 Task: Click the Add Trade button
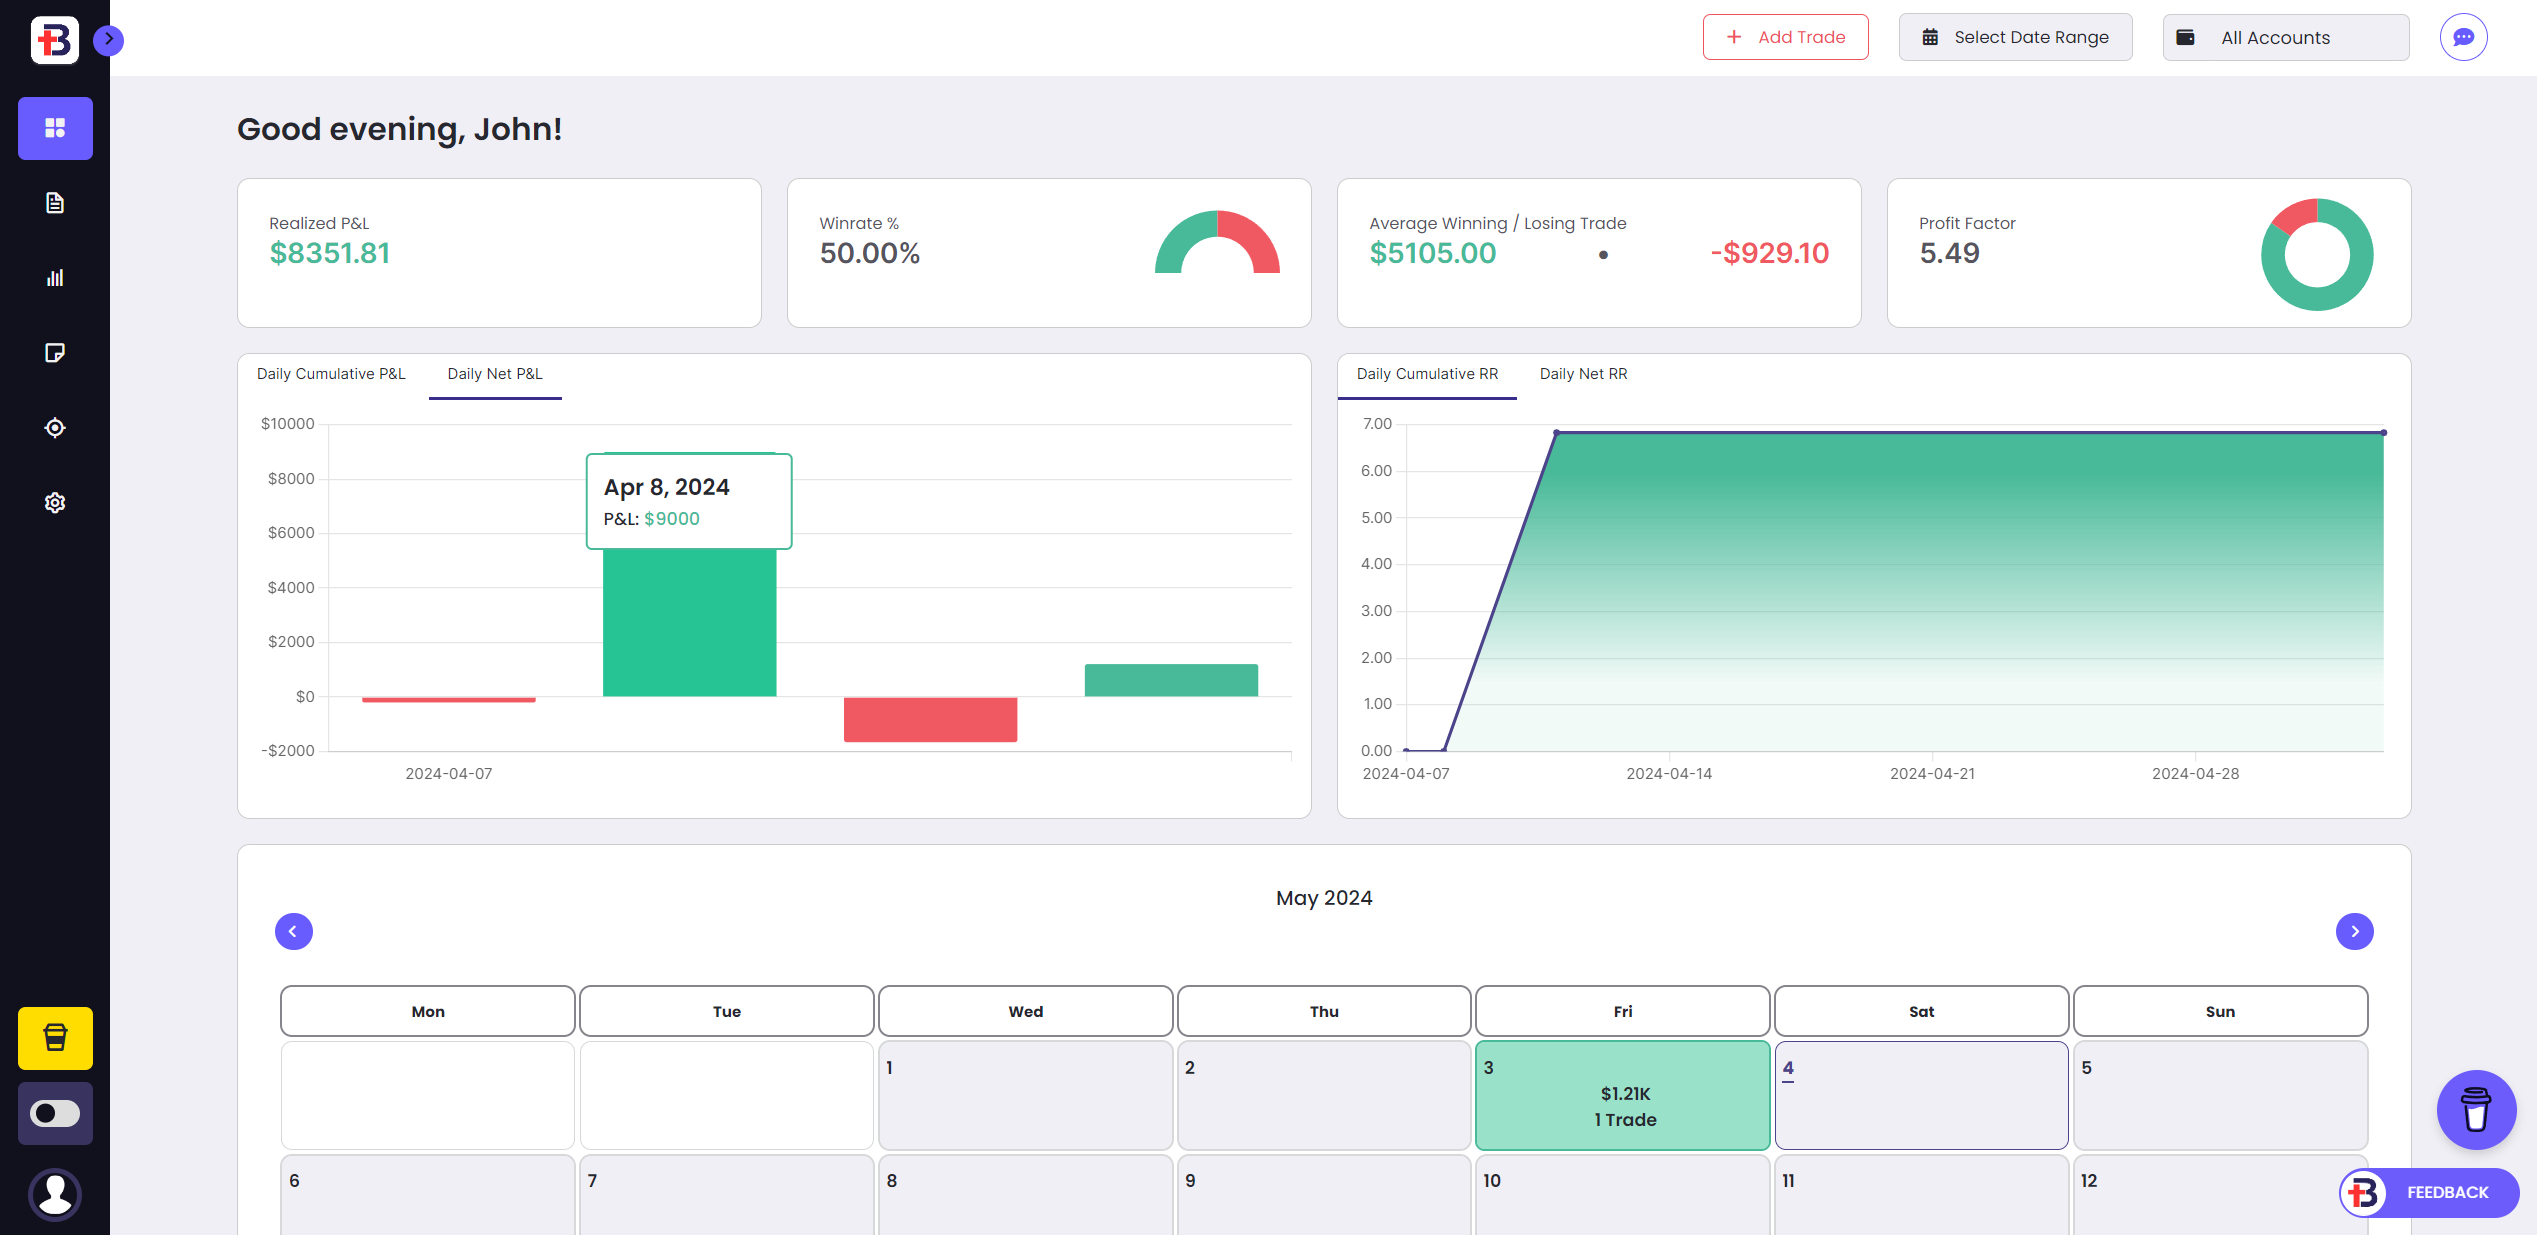pyautogui.click(x=1781, y=36)
